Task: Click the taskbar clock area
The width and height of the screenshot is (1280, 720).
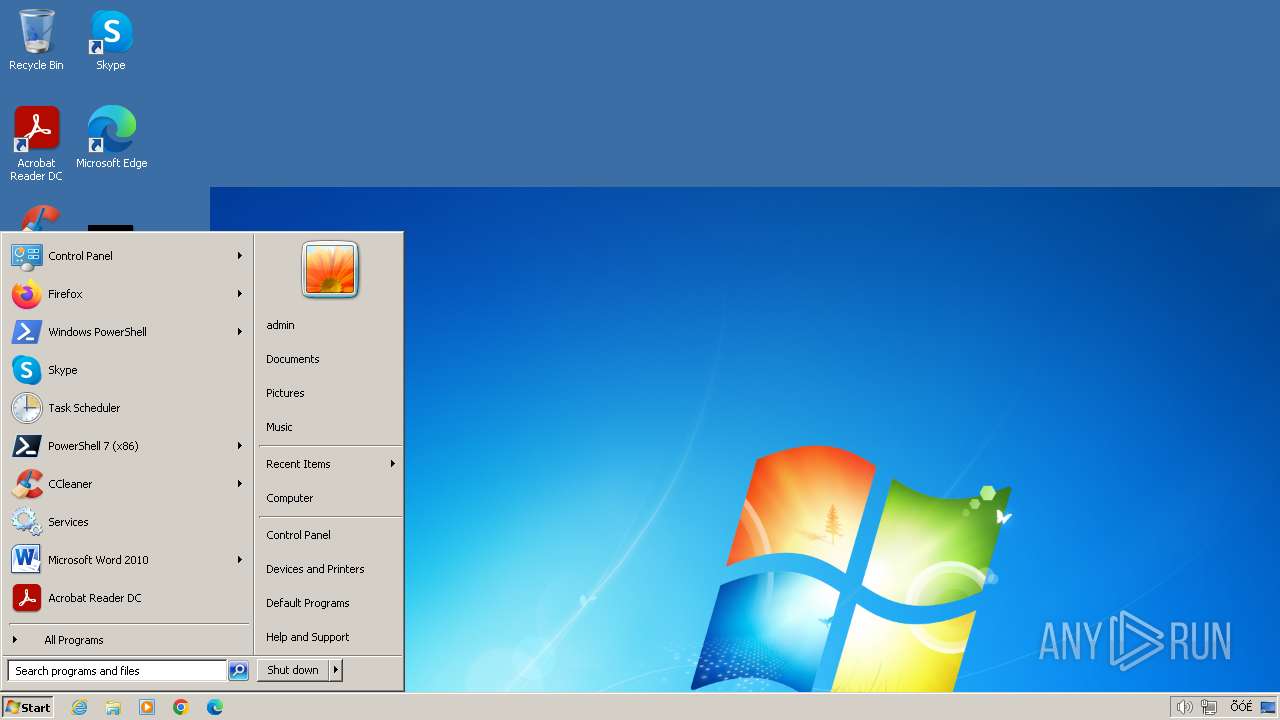Action: click(1241, 707)
